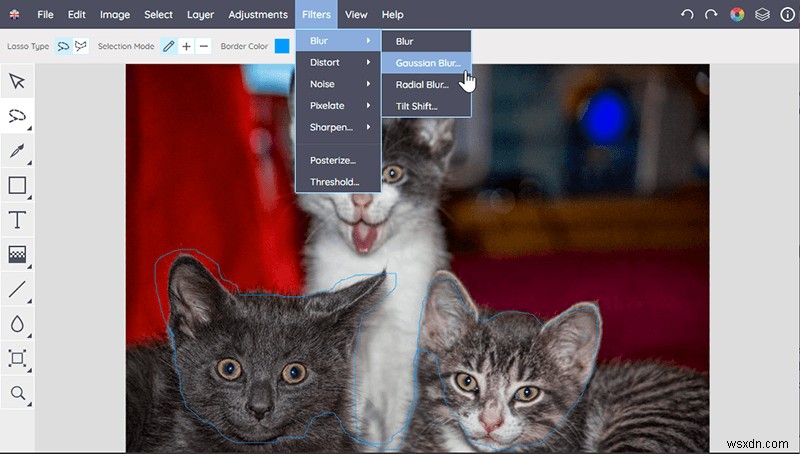Set selection mode to add (plus)
The height and width of the screenshot is (454, 800).
(x=187, y=46)
